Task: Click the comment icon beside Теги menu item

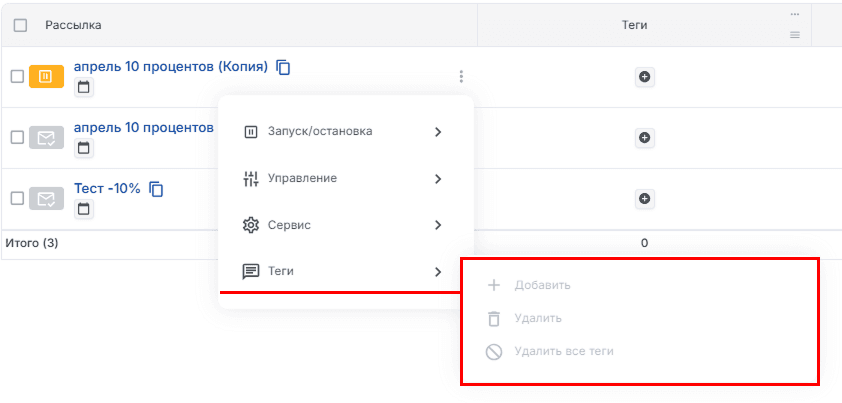Action: (251, 272)
